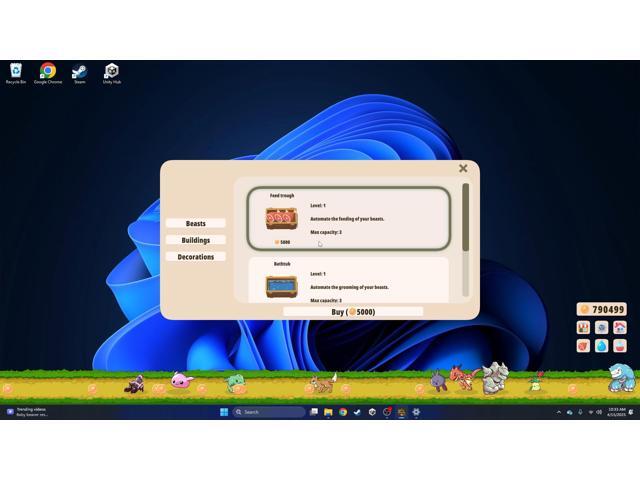The width and height of the screenshot is (640, 480).
Task: Open the Recycle Bin desktop icon
Action: pyautogui.click(x=16, y=73)
